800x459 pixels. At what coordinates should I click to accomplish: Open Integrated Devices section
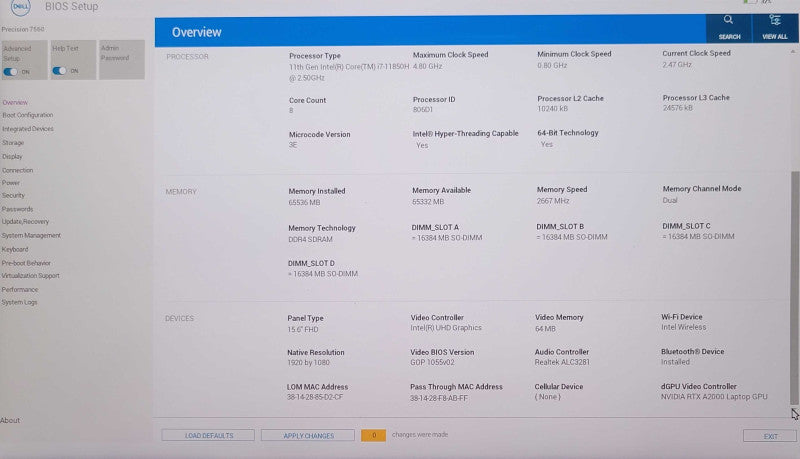click(x=28, y=129)
